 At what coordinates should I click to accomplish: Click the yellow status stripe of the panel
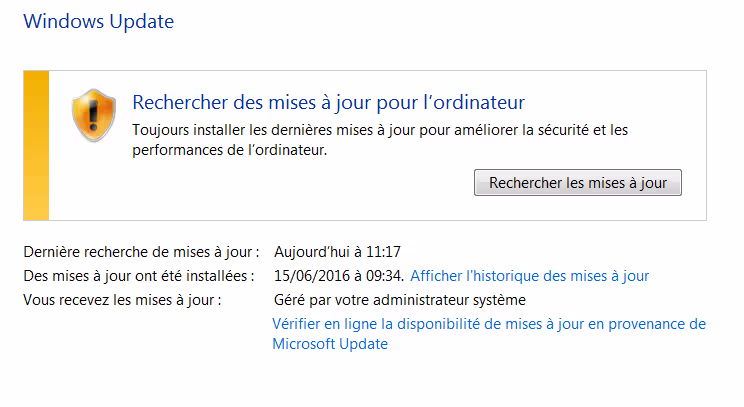coord(36,145)
